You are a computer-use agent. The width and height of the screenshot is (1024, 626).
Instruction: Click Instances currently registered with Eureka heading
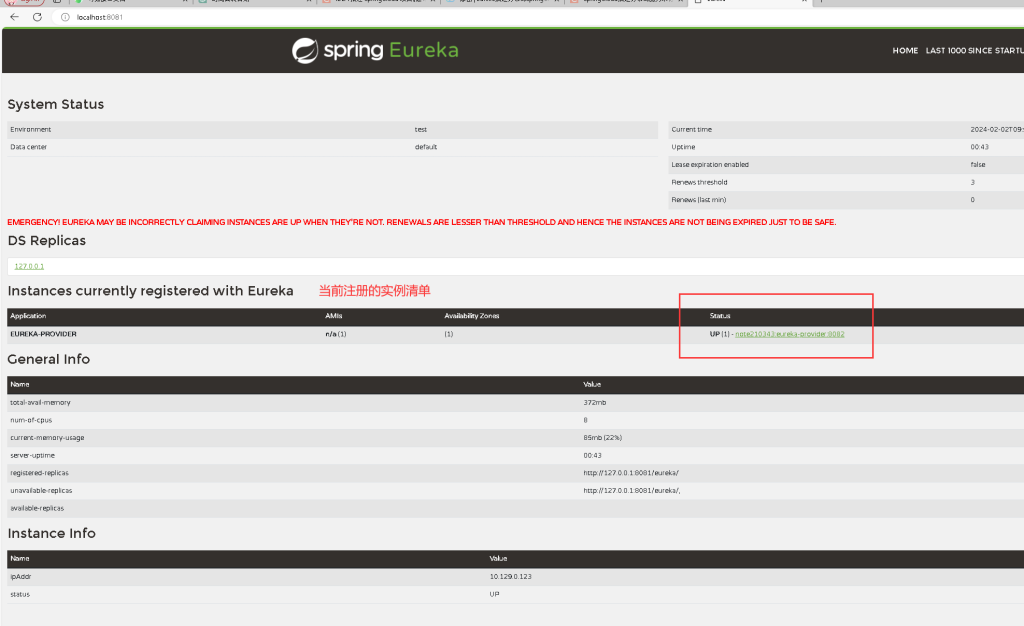pyautogui.click(x=150, y=291)
